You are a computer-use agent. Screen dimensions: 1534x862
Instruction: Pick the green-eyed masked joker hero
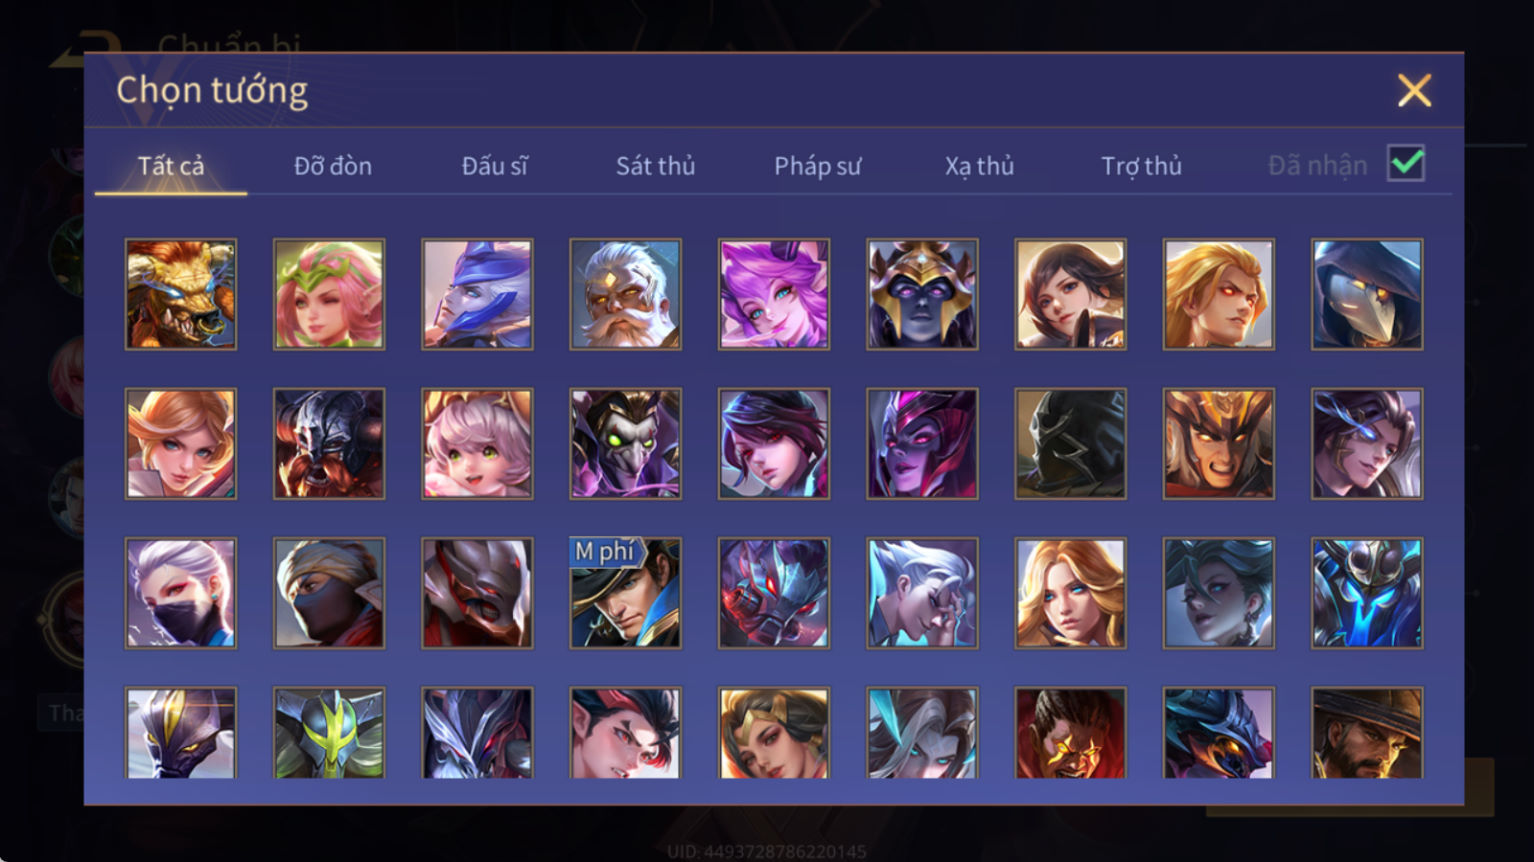(626, 443)
